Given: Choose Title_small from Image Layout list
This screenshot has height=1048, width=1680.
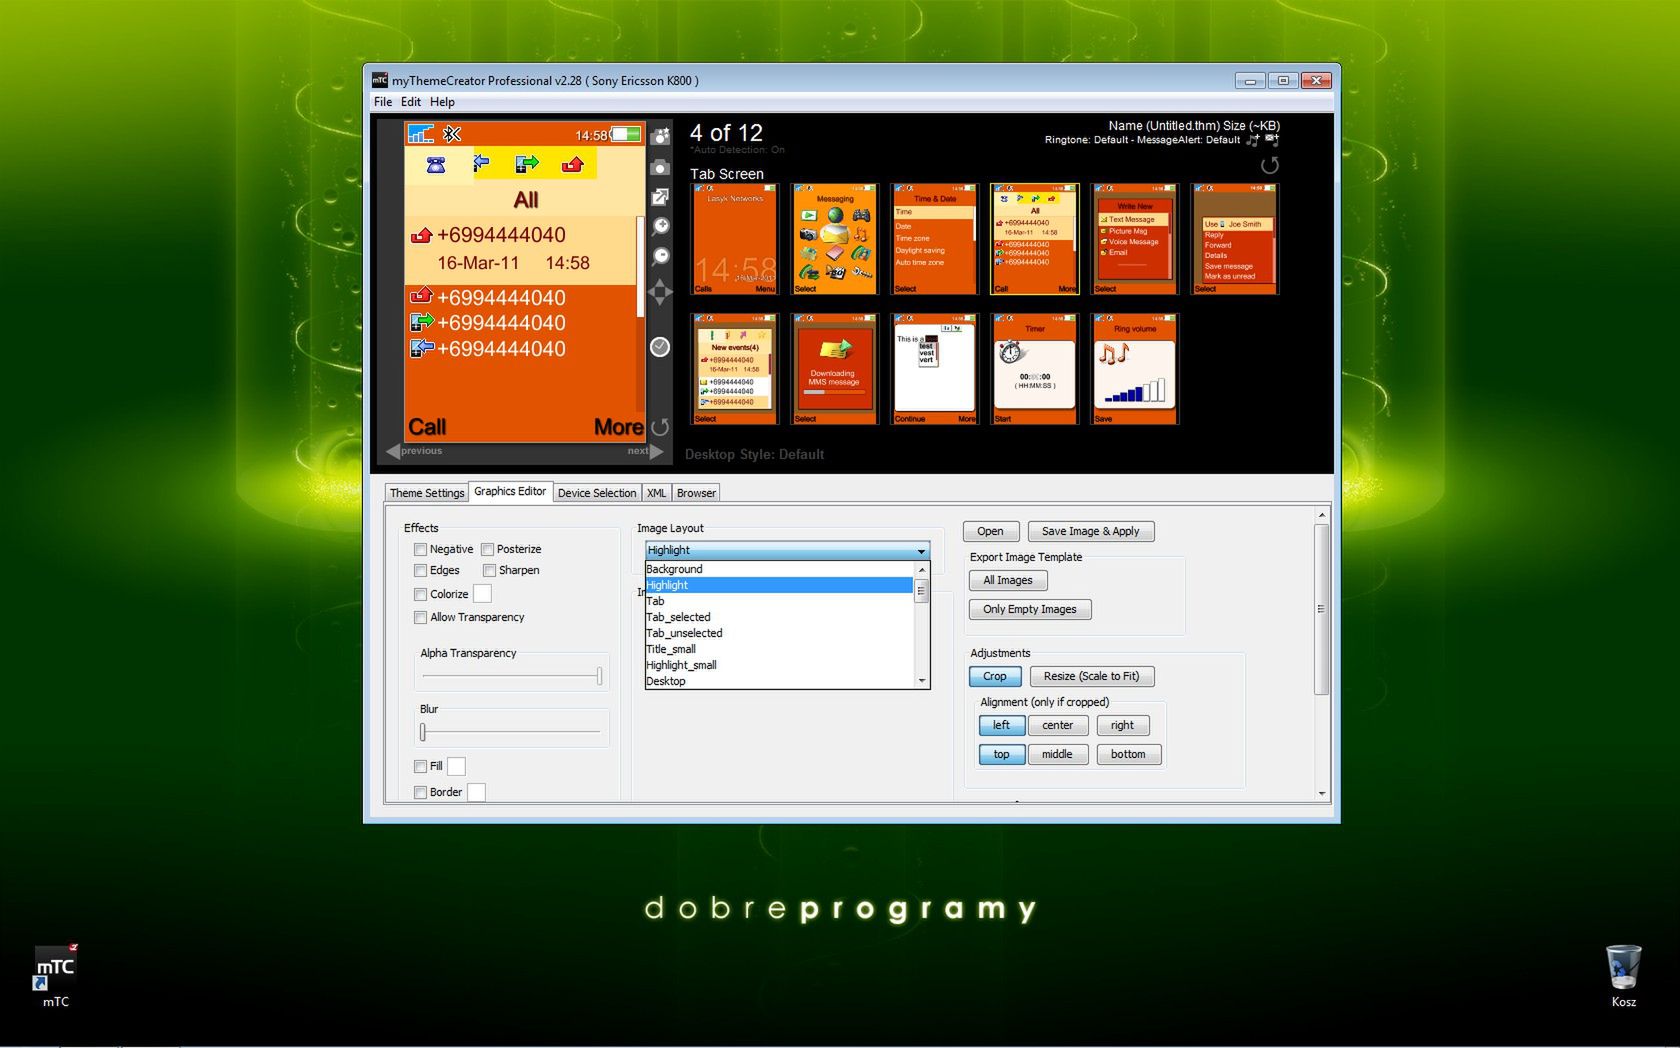Looking at the screenshot, I should tap(779, 649).
